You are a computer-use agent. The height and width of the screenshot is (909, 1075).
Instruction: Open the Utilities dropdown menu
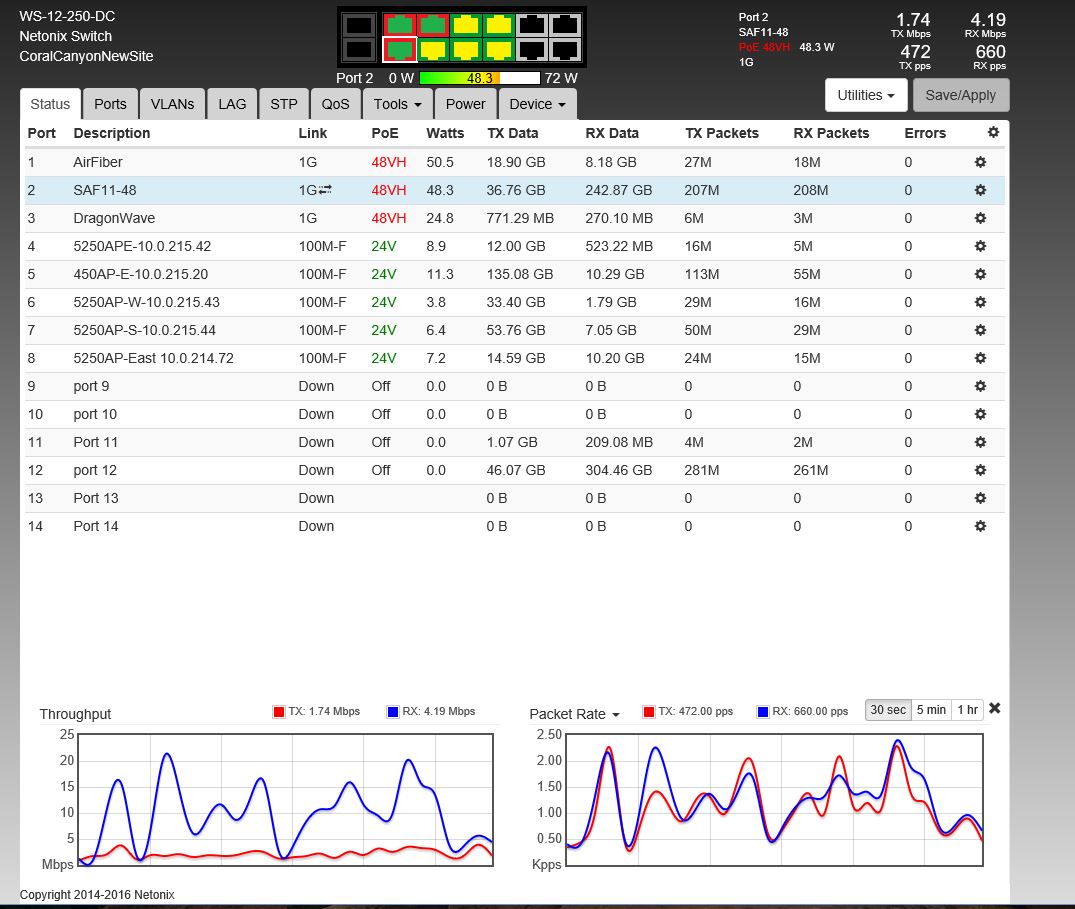pos(866,95)
